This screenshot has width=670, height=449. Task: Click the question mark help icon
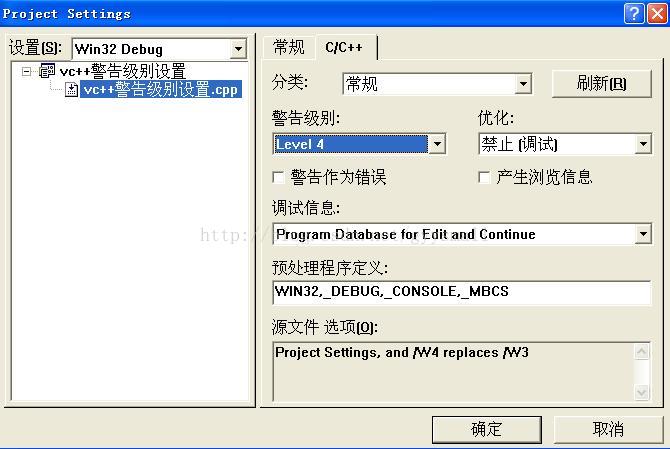coord(634,14)
